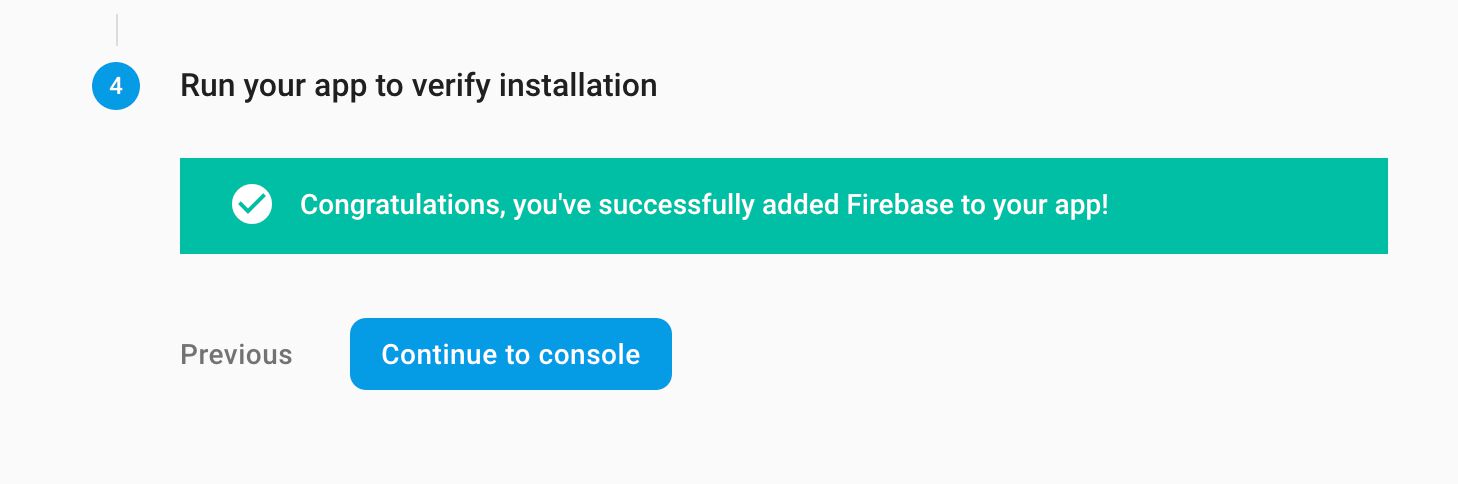Click the Continue to console button
This screenshot has width=1458, height=484.
click(511, 354)
